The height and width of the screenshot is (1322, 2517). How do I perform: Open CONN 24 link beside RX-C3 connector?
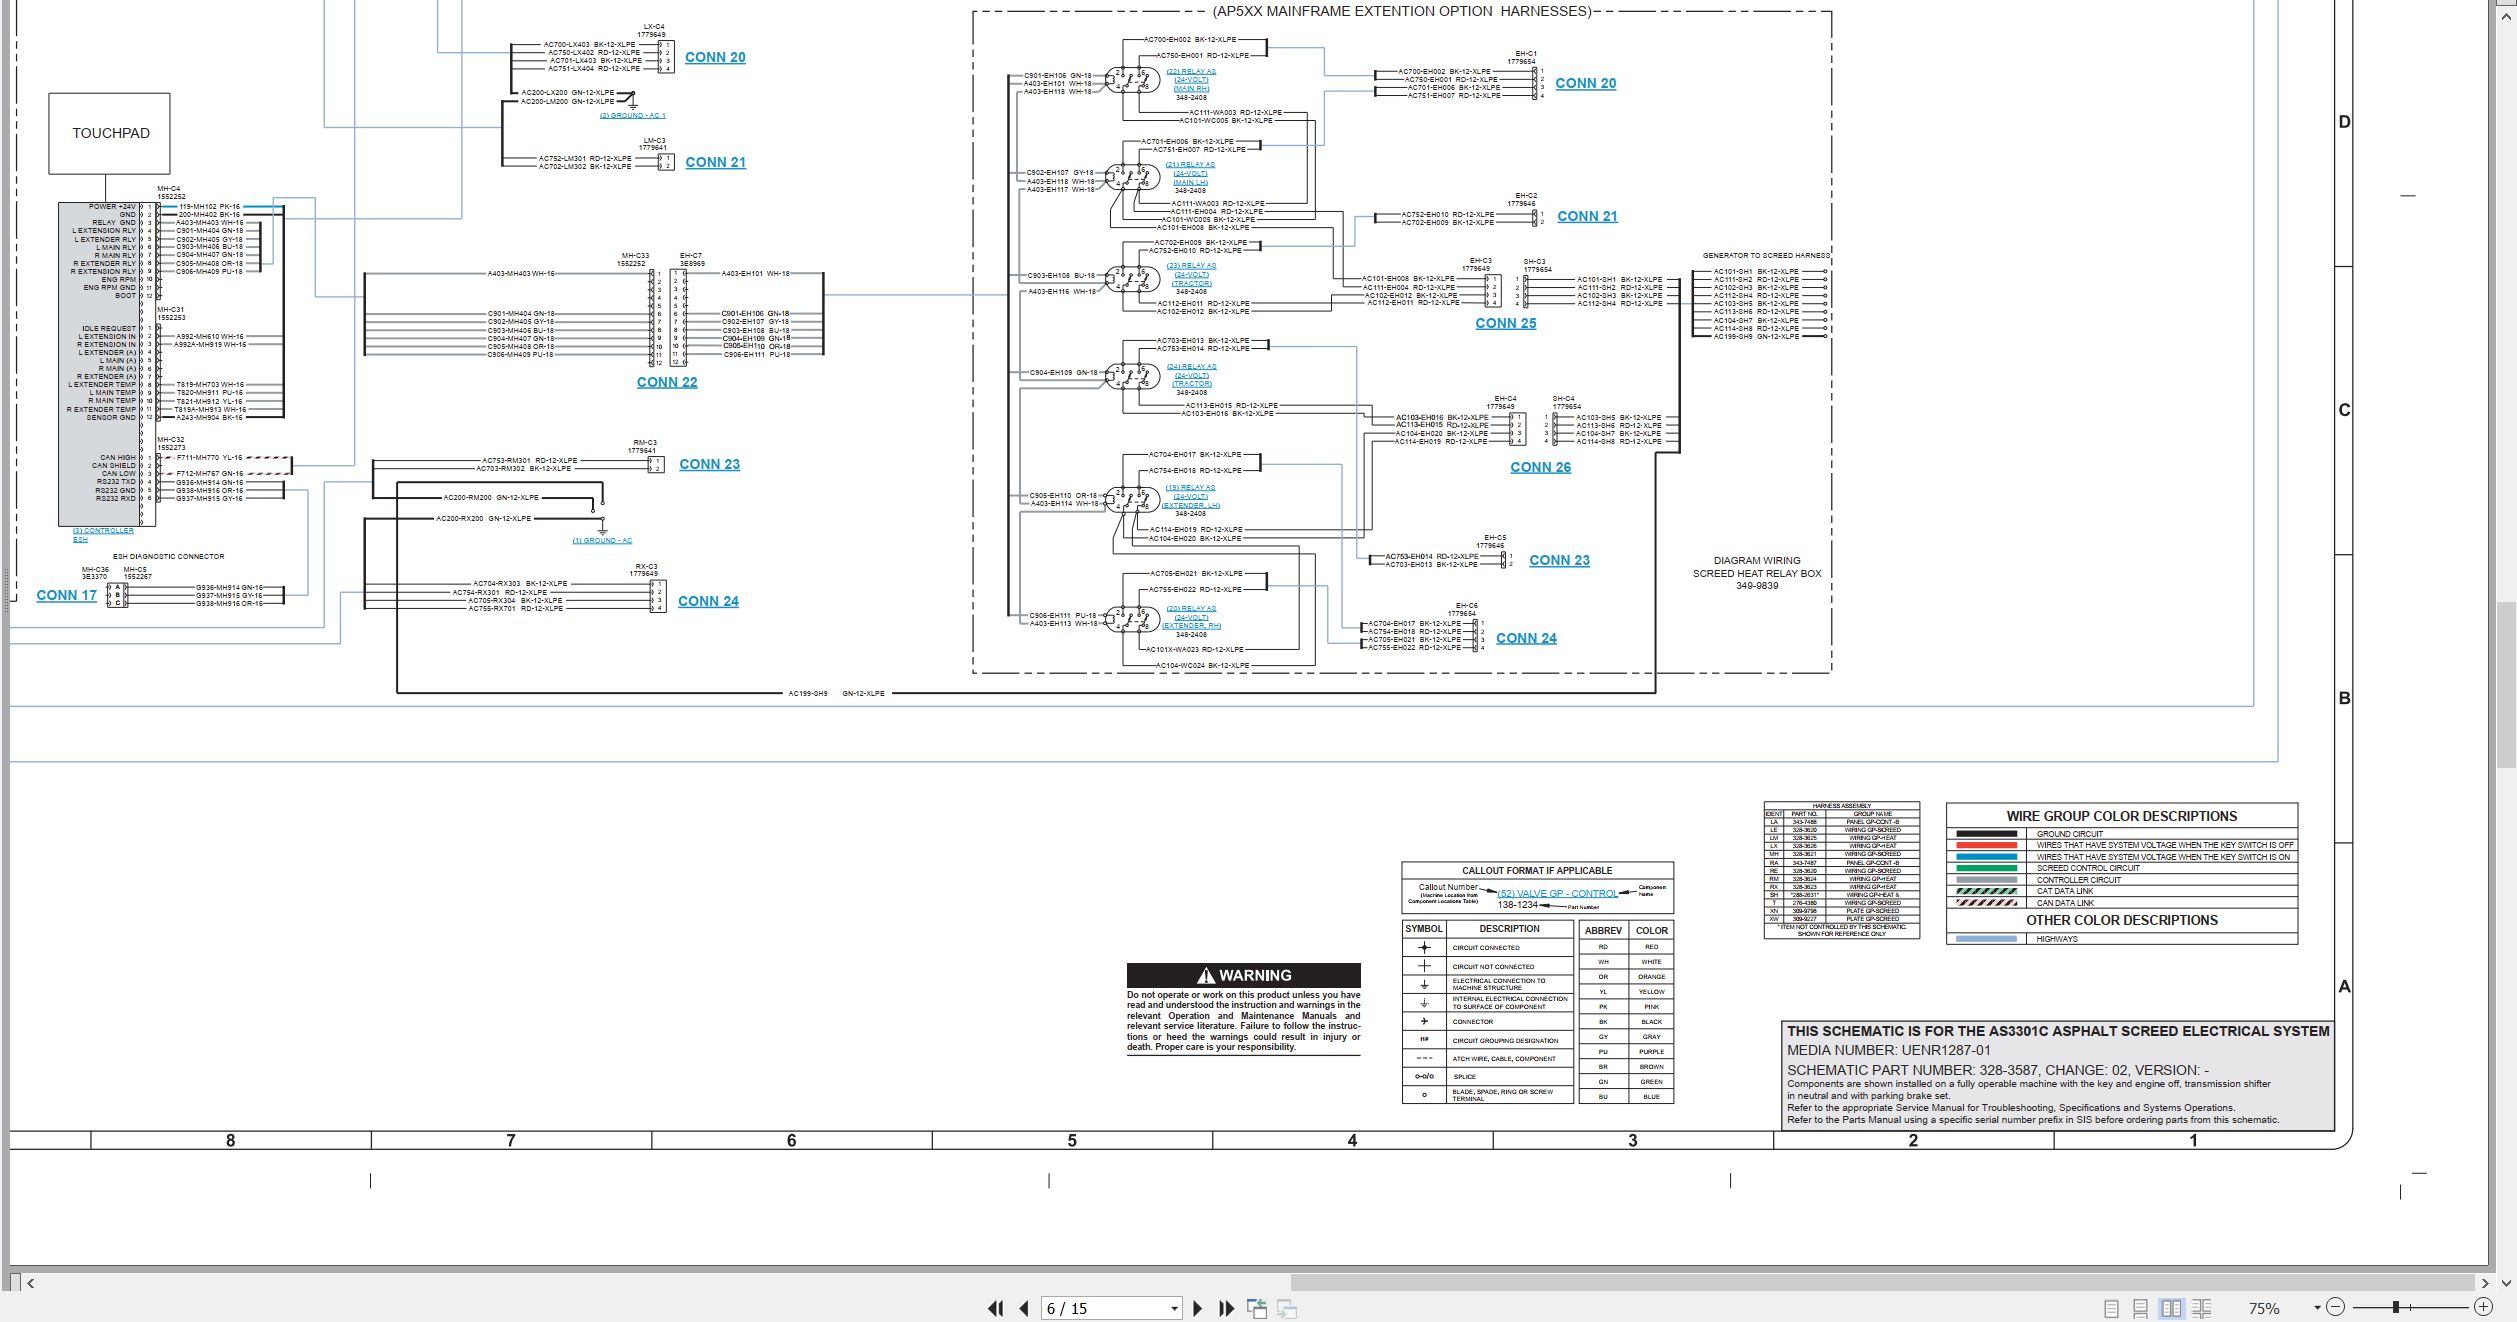(x=708, y=601)
